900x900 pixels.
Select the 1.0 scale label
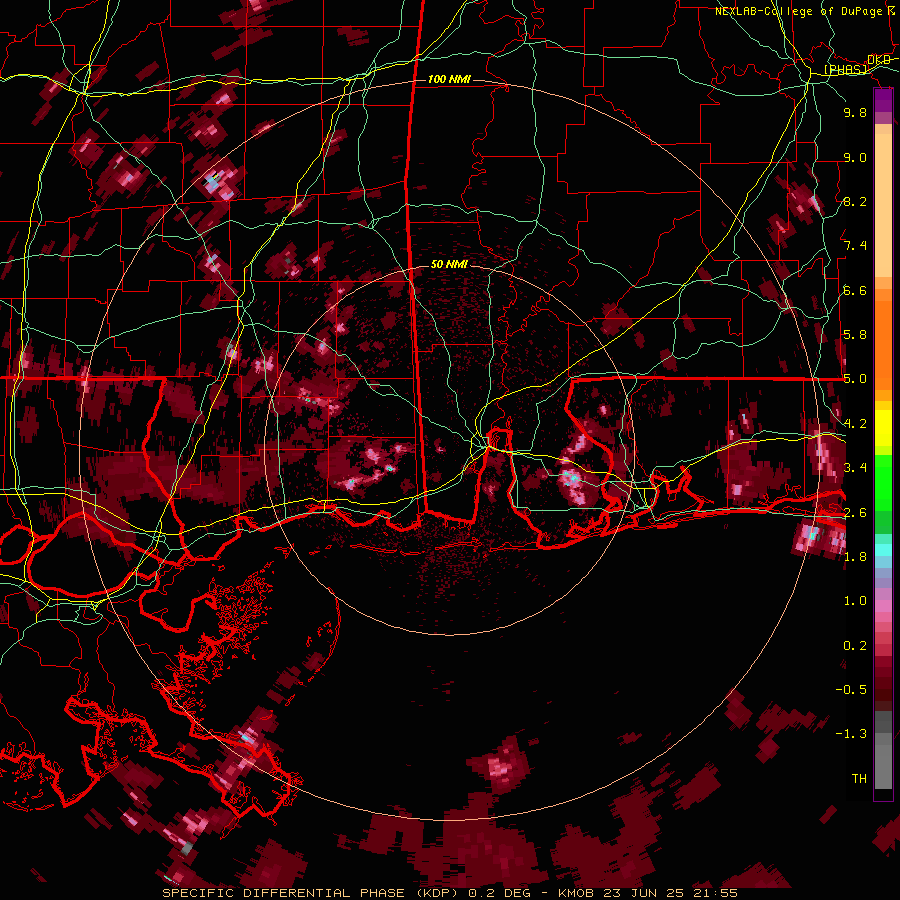855,601
